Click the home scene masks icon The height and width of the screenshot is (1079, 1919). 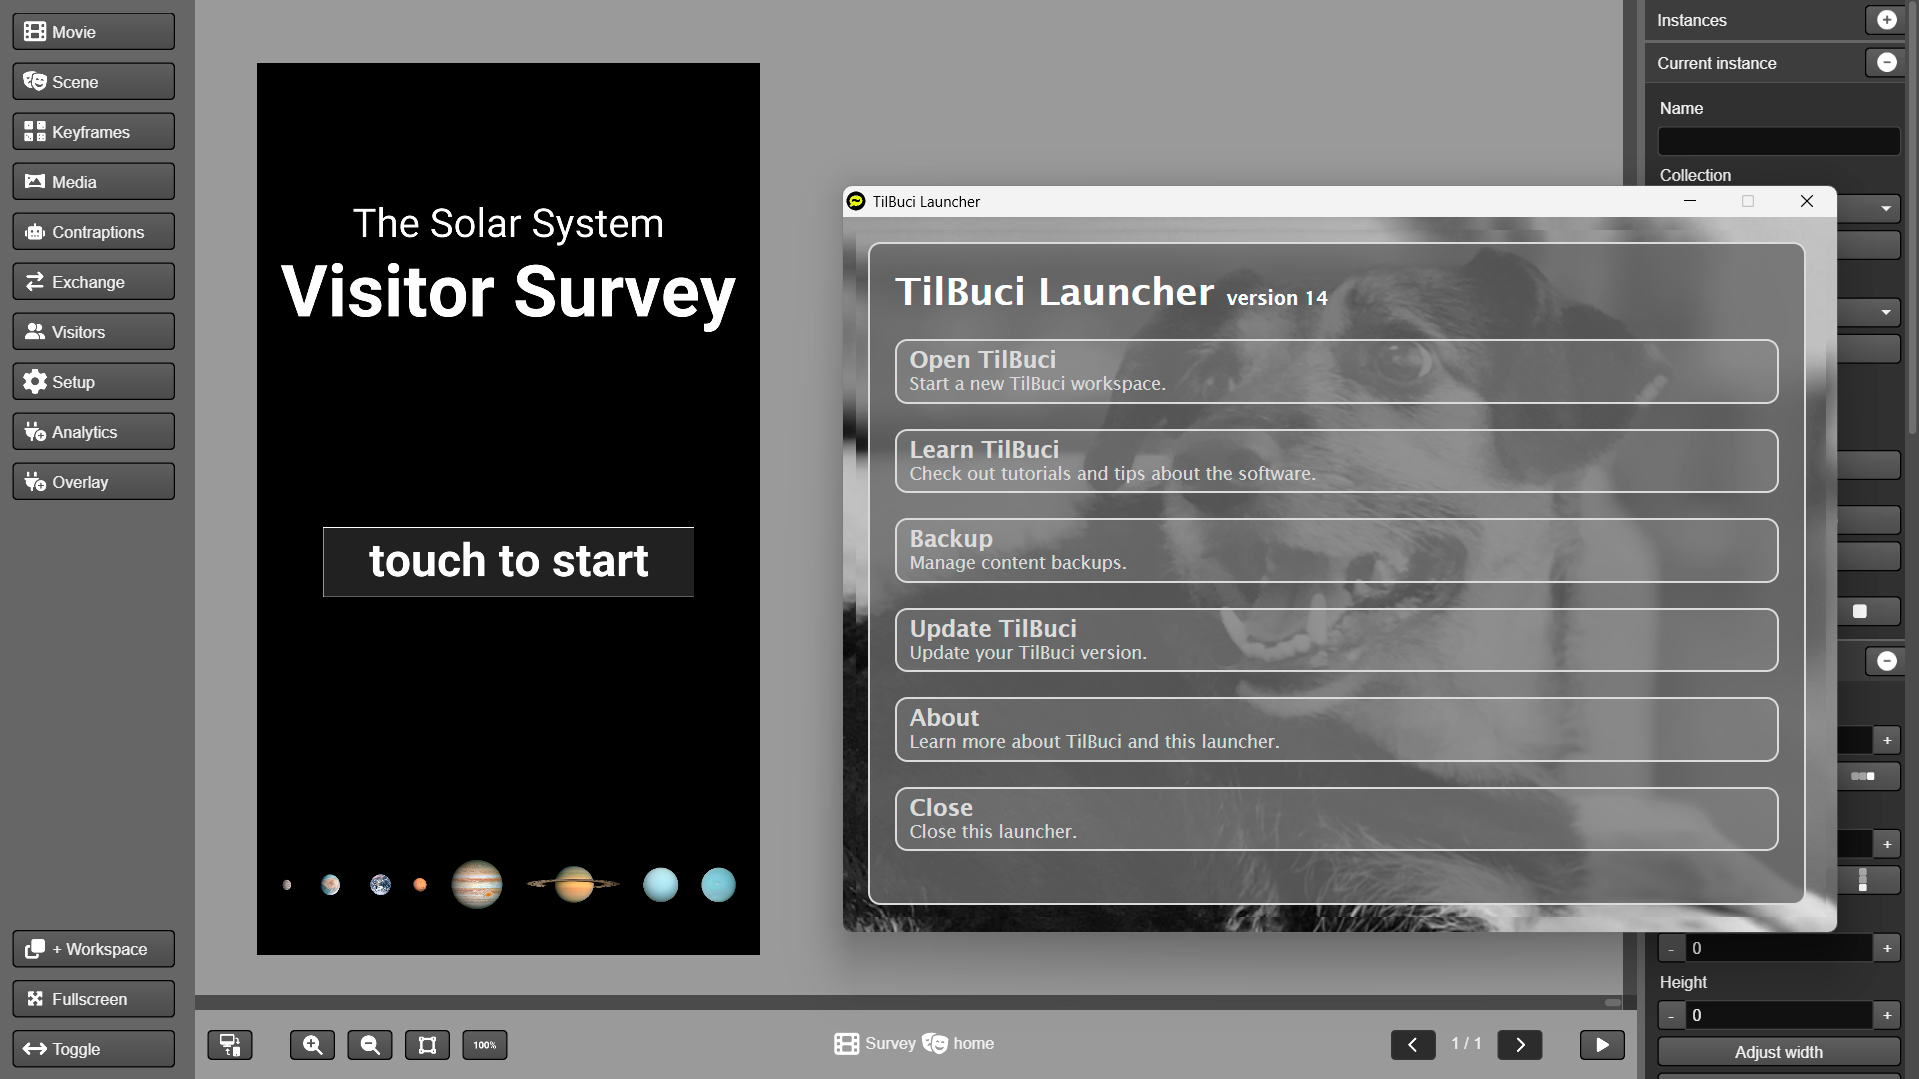click(x=935, y=1044)
